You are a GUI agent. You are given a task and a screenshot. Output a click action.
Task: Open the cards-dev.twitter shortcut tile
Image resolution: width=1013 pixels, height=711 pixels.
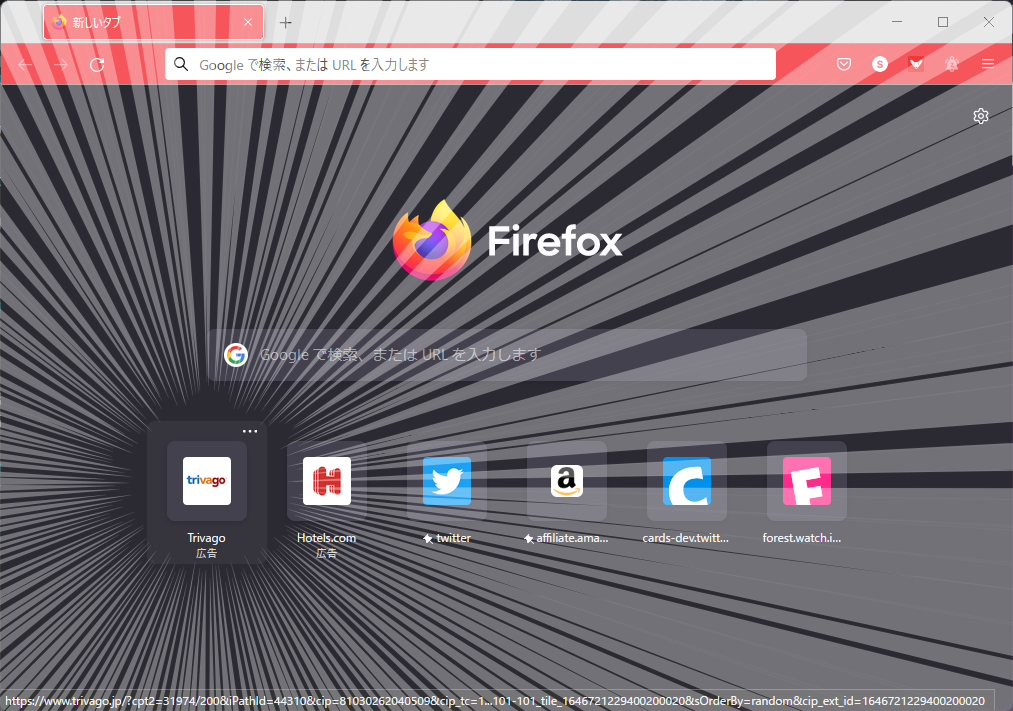tap(686, 481)
